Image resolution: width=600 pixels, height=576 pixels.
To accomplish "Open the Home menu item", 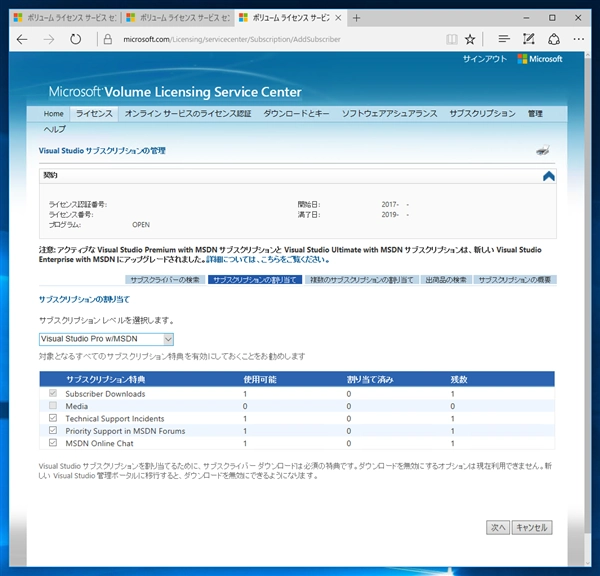I will 54,114.
